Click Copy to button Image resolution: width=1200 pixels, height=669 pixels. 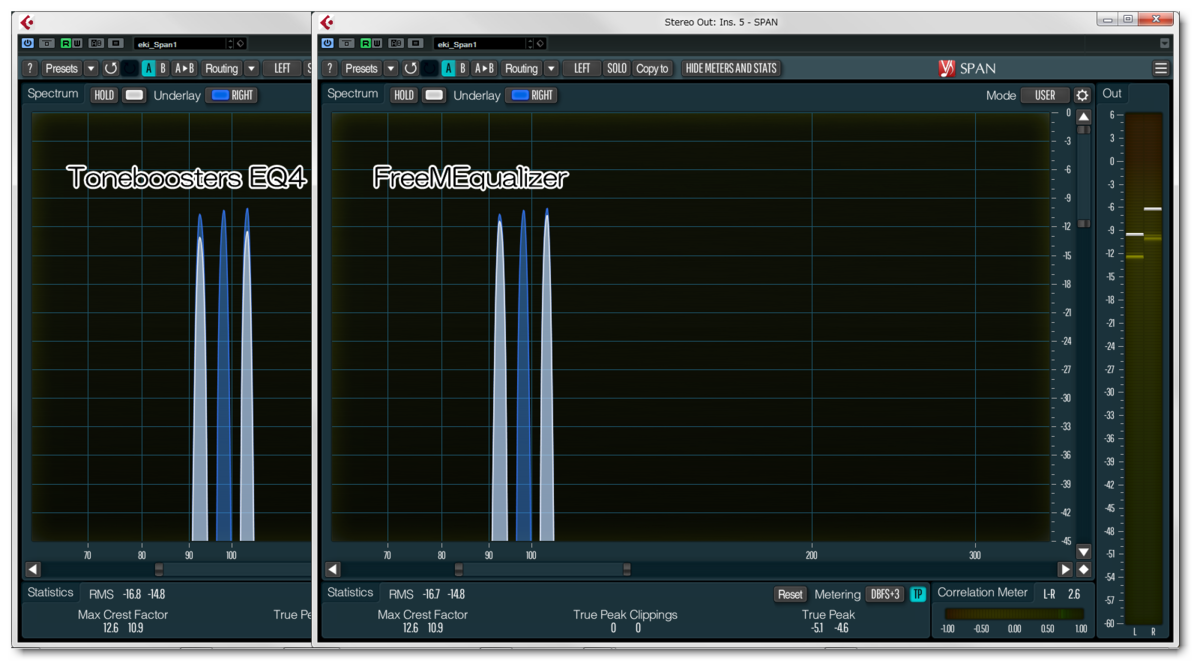click(652, 69)
